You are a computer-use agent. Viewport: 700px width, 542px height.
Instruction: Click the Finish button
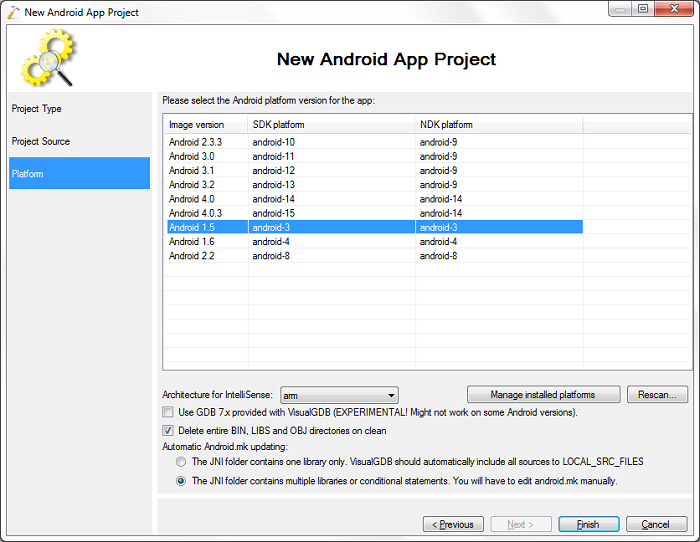588,524
